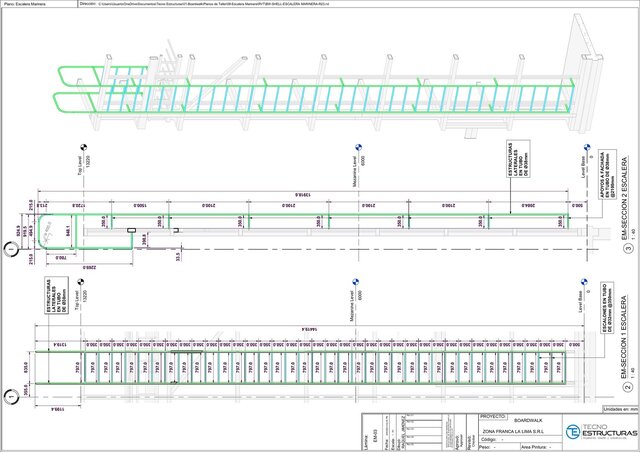Click 'ESCALONES EN TUBO' callout note

607,308
